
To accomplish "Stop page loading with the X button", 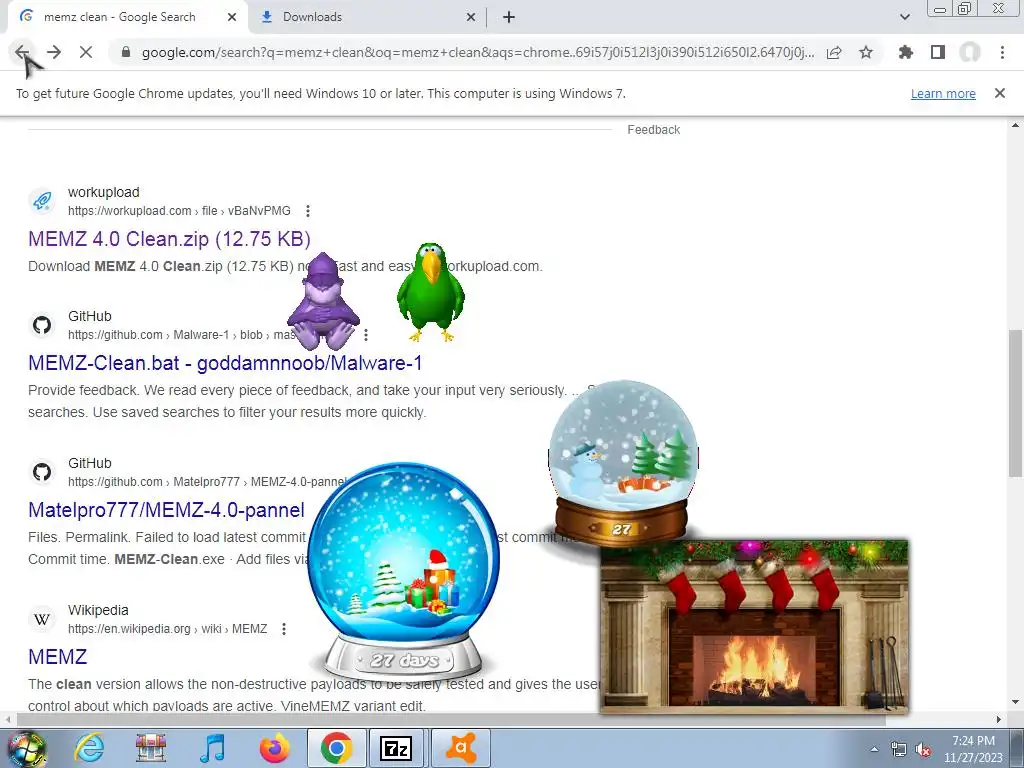I will 86,52.
